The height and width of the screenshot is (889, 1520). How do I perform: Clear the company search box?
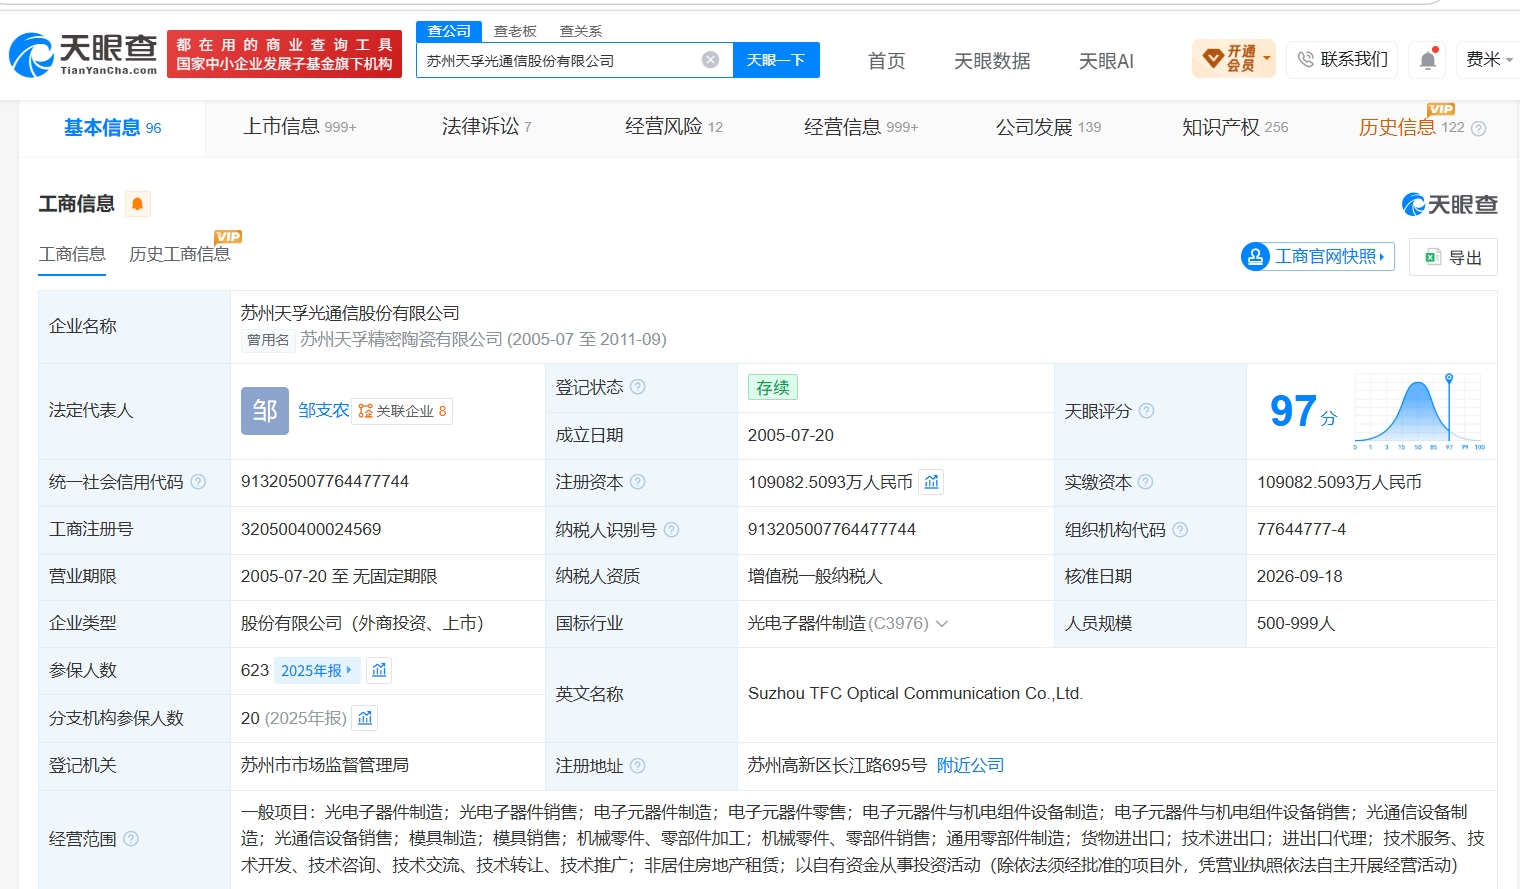(711, 60)
